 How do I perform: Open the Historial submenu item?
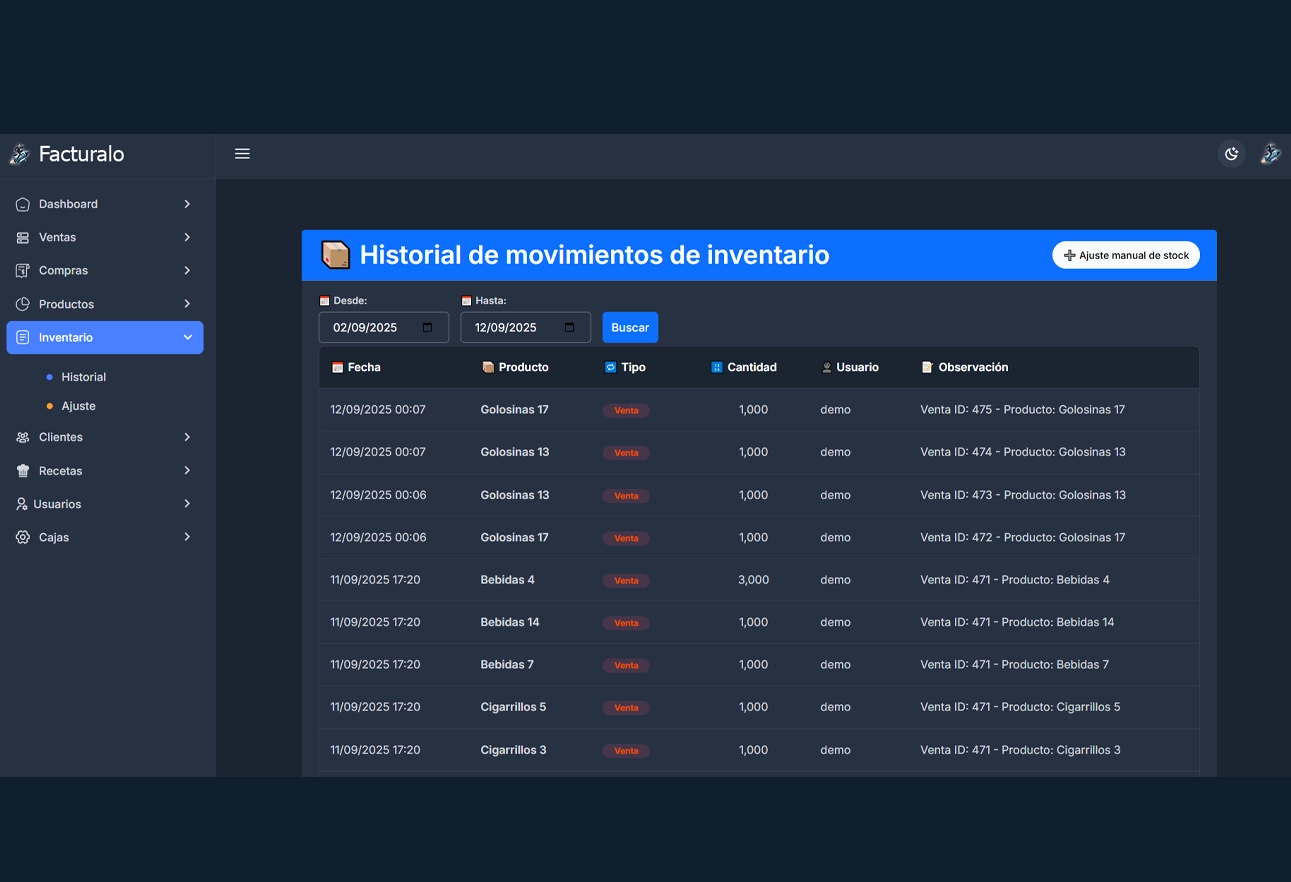point(83,377)
